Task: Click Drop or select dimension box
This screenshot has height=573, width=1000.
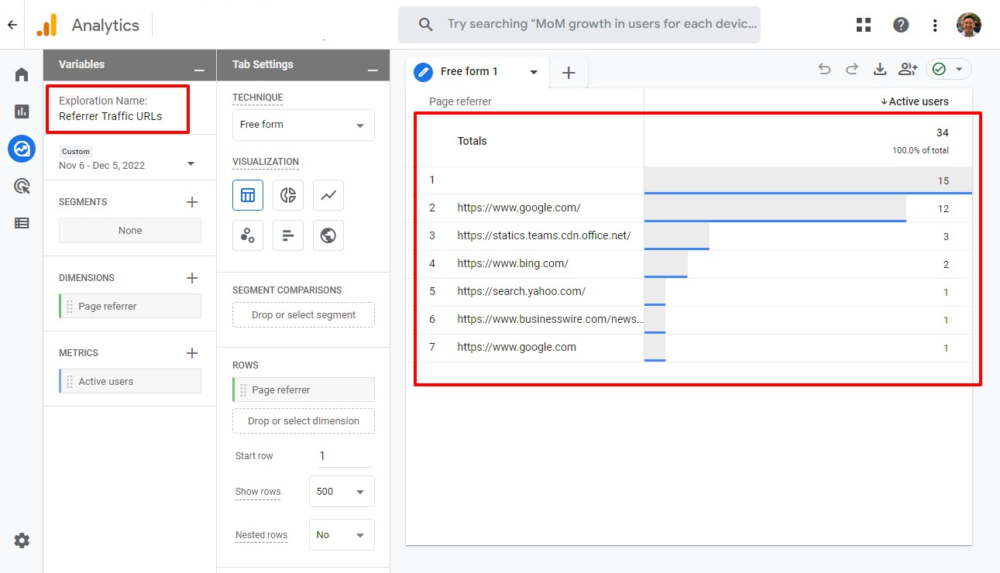Action: [304, 421]
